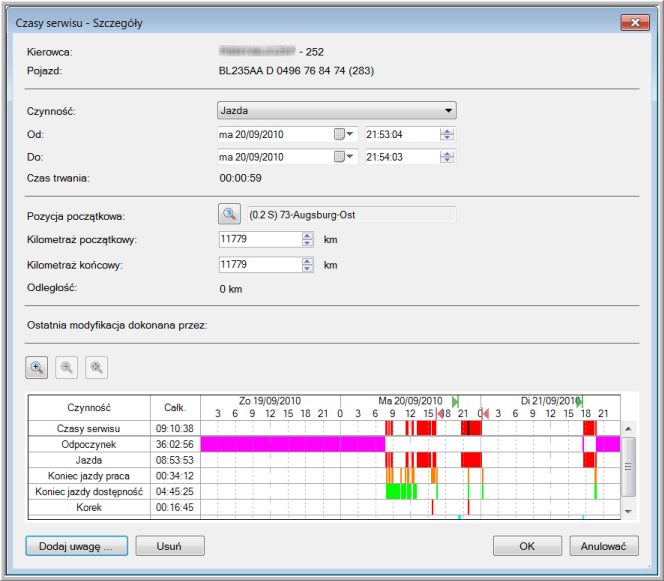This screenshot has height=581, width=664.
Task: Click the Usuń button
Action: 169,546
